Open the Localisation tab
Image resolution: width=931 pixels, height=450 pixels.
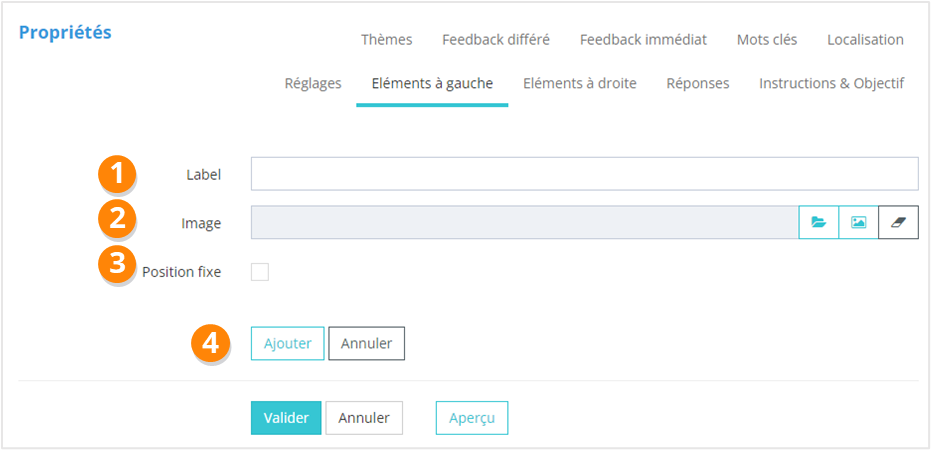tap(865, 40)
